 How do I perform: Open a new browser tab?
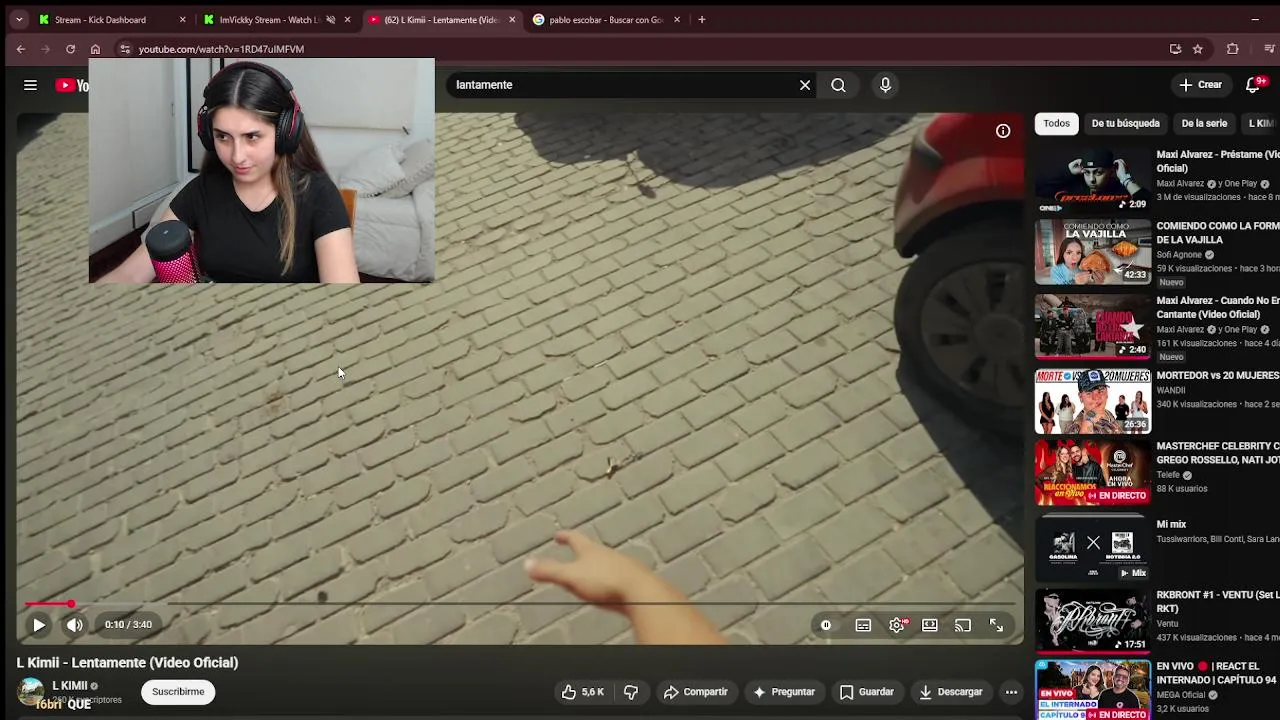tap(702, 20)
